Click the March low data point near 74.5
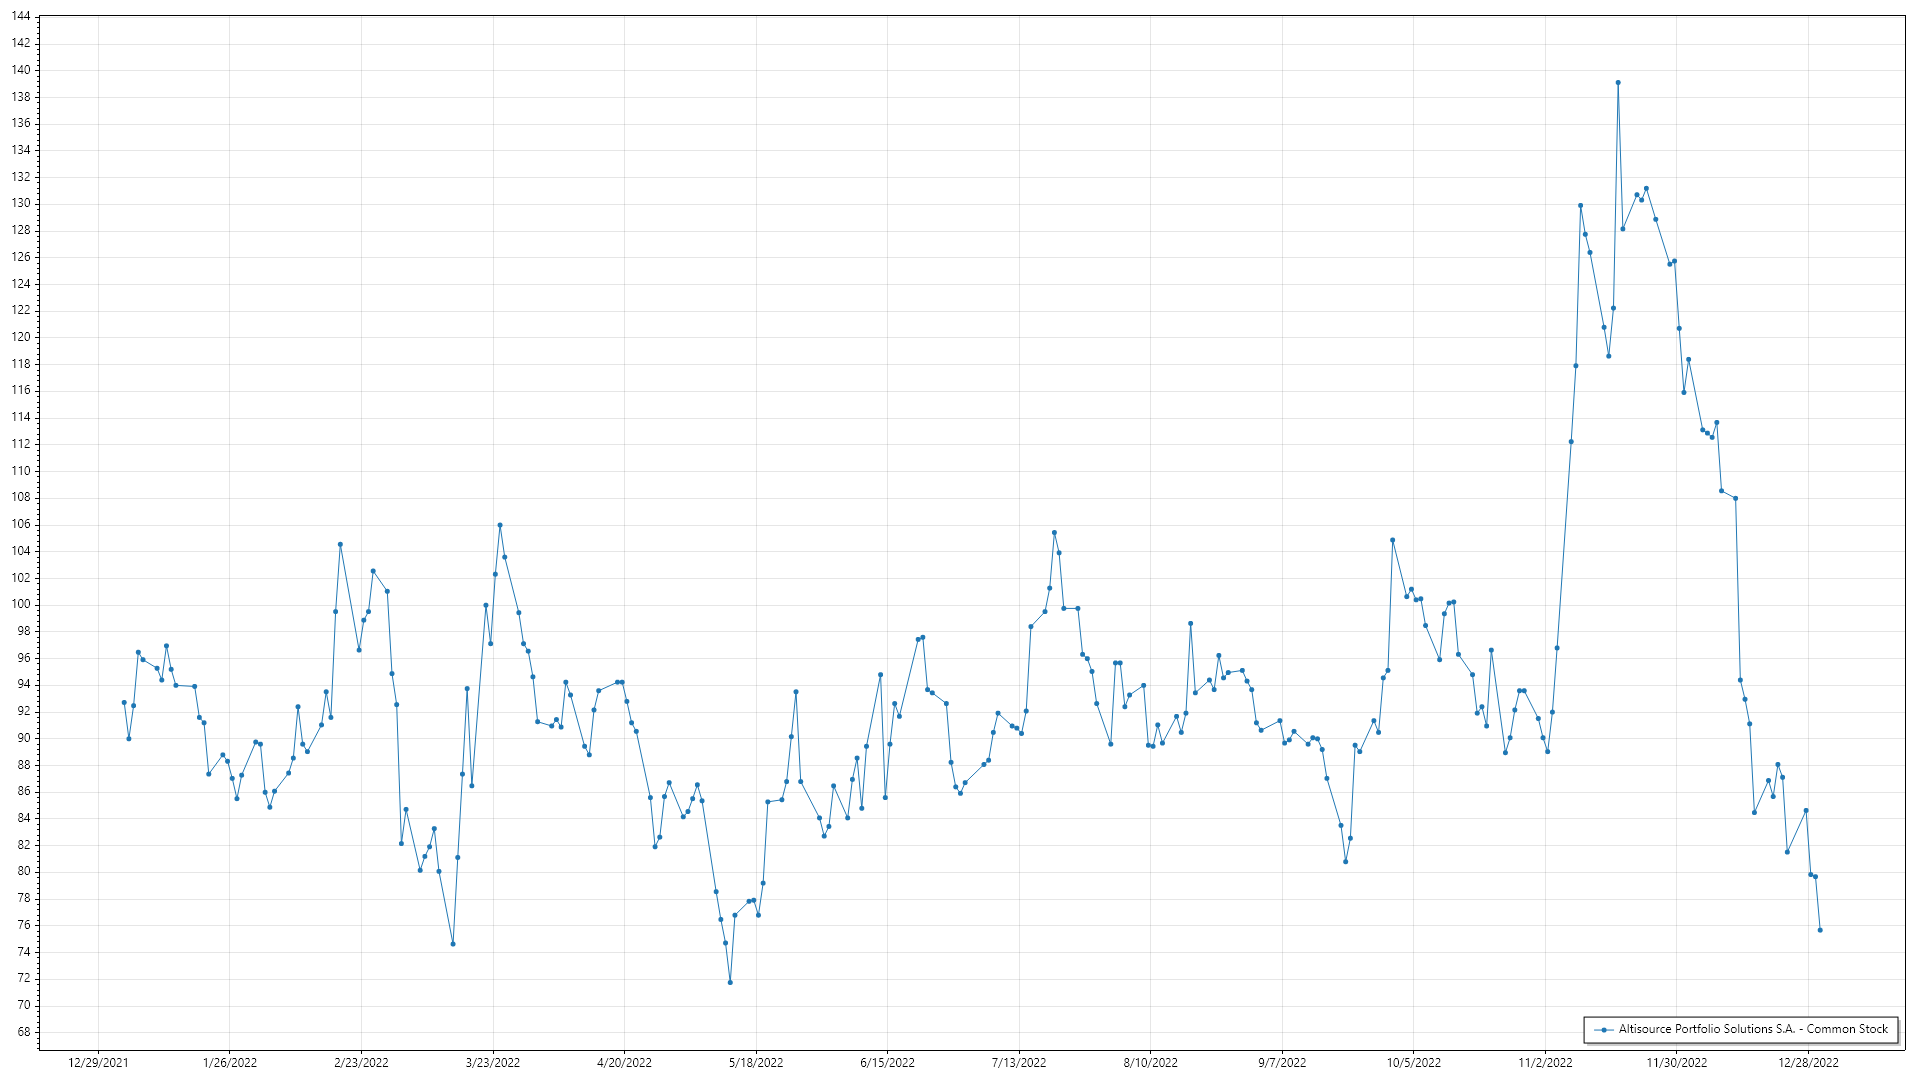 click(x=453, y=944)
